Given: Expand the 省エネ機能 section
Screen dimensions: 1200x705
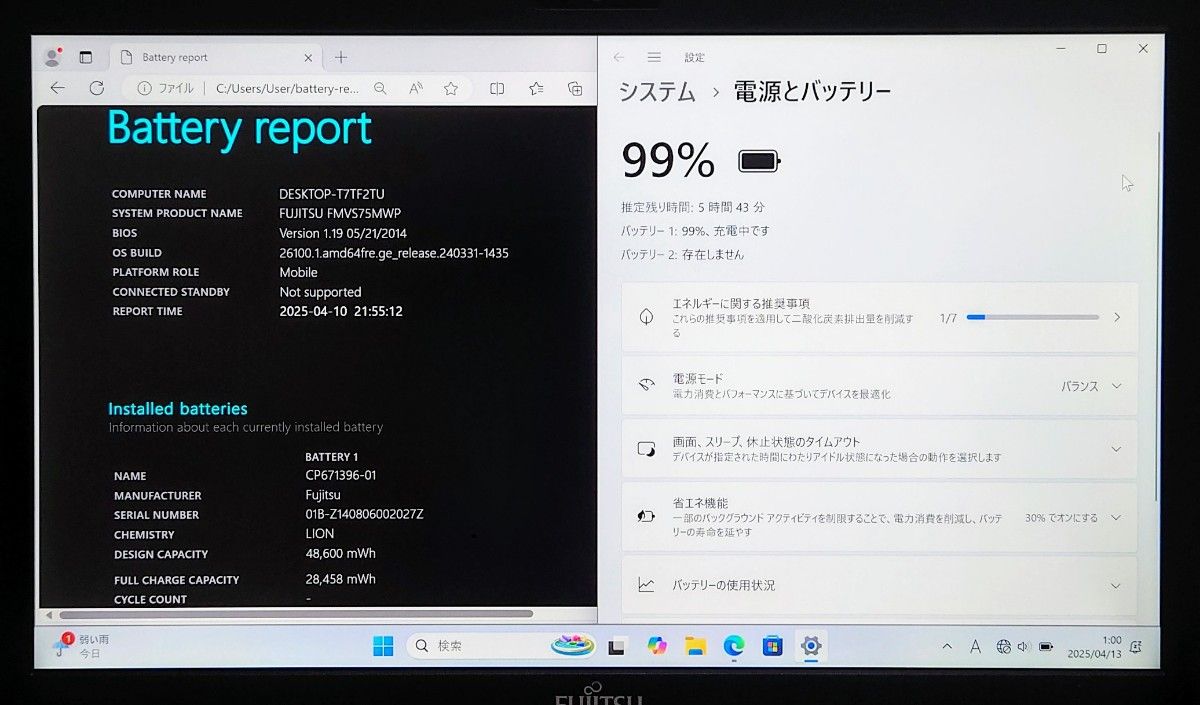Looking at the screenshot, I should (x=879, y=517).
